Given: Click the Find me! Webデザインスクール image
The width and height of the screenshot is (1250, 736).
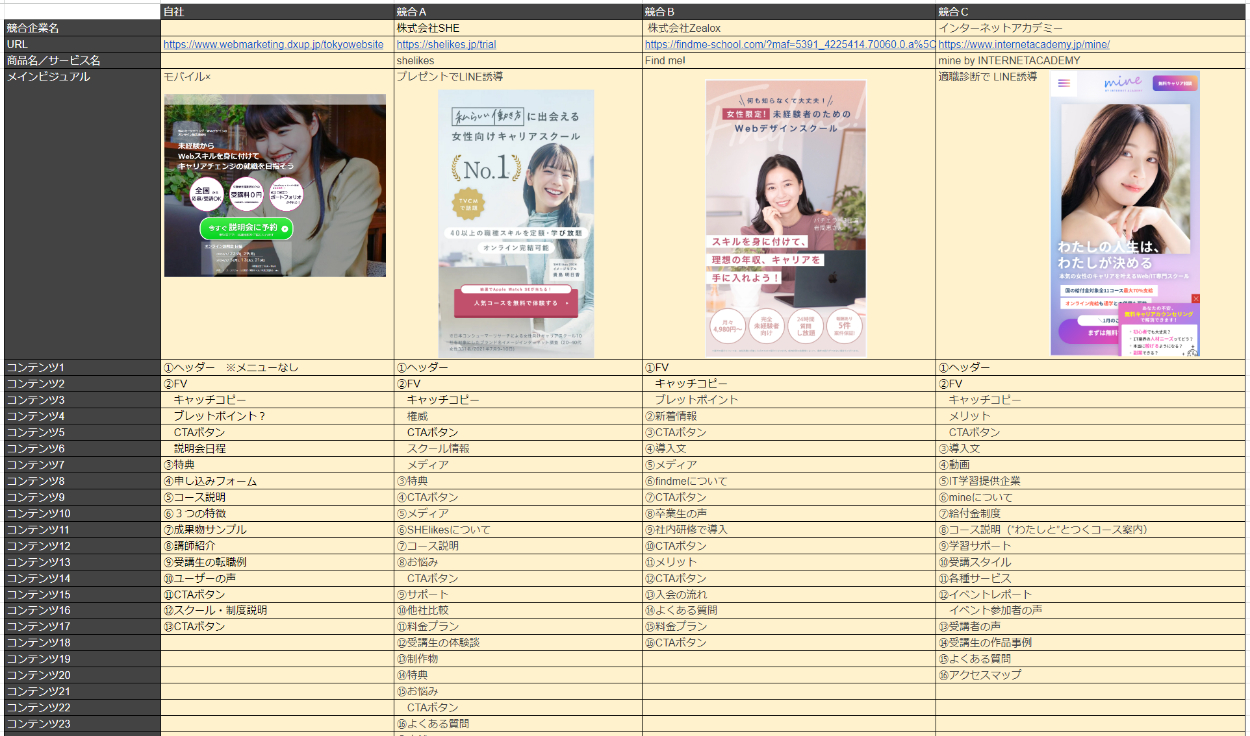Looking at the screenshot, I should pyautogui.click(x=786, y=218).
